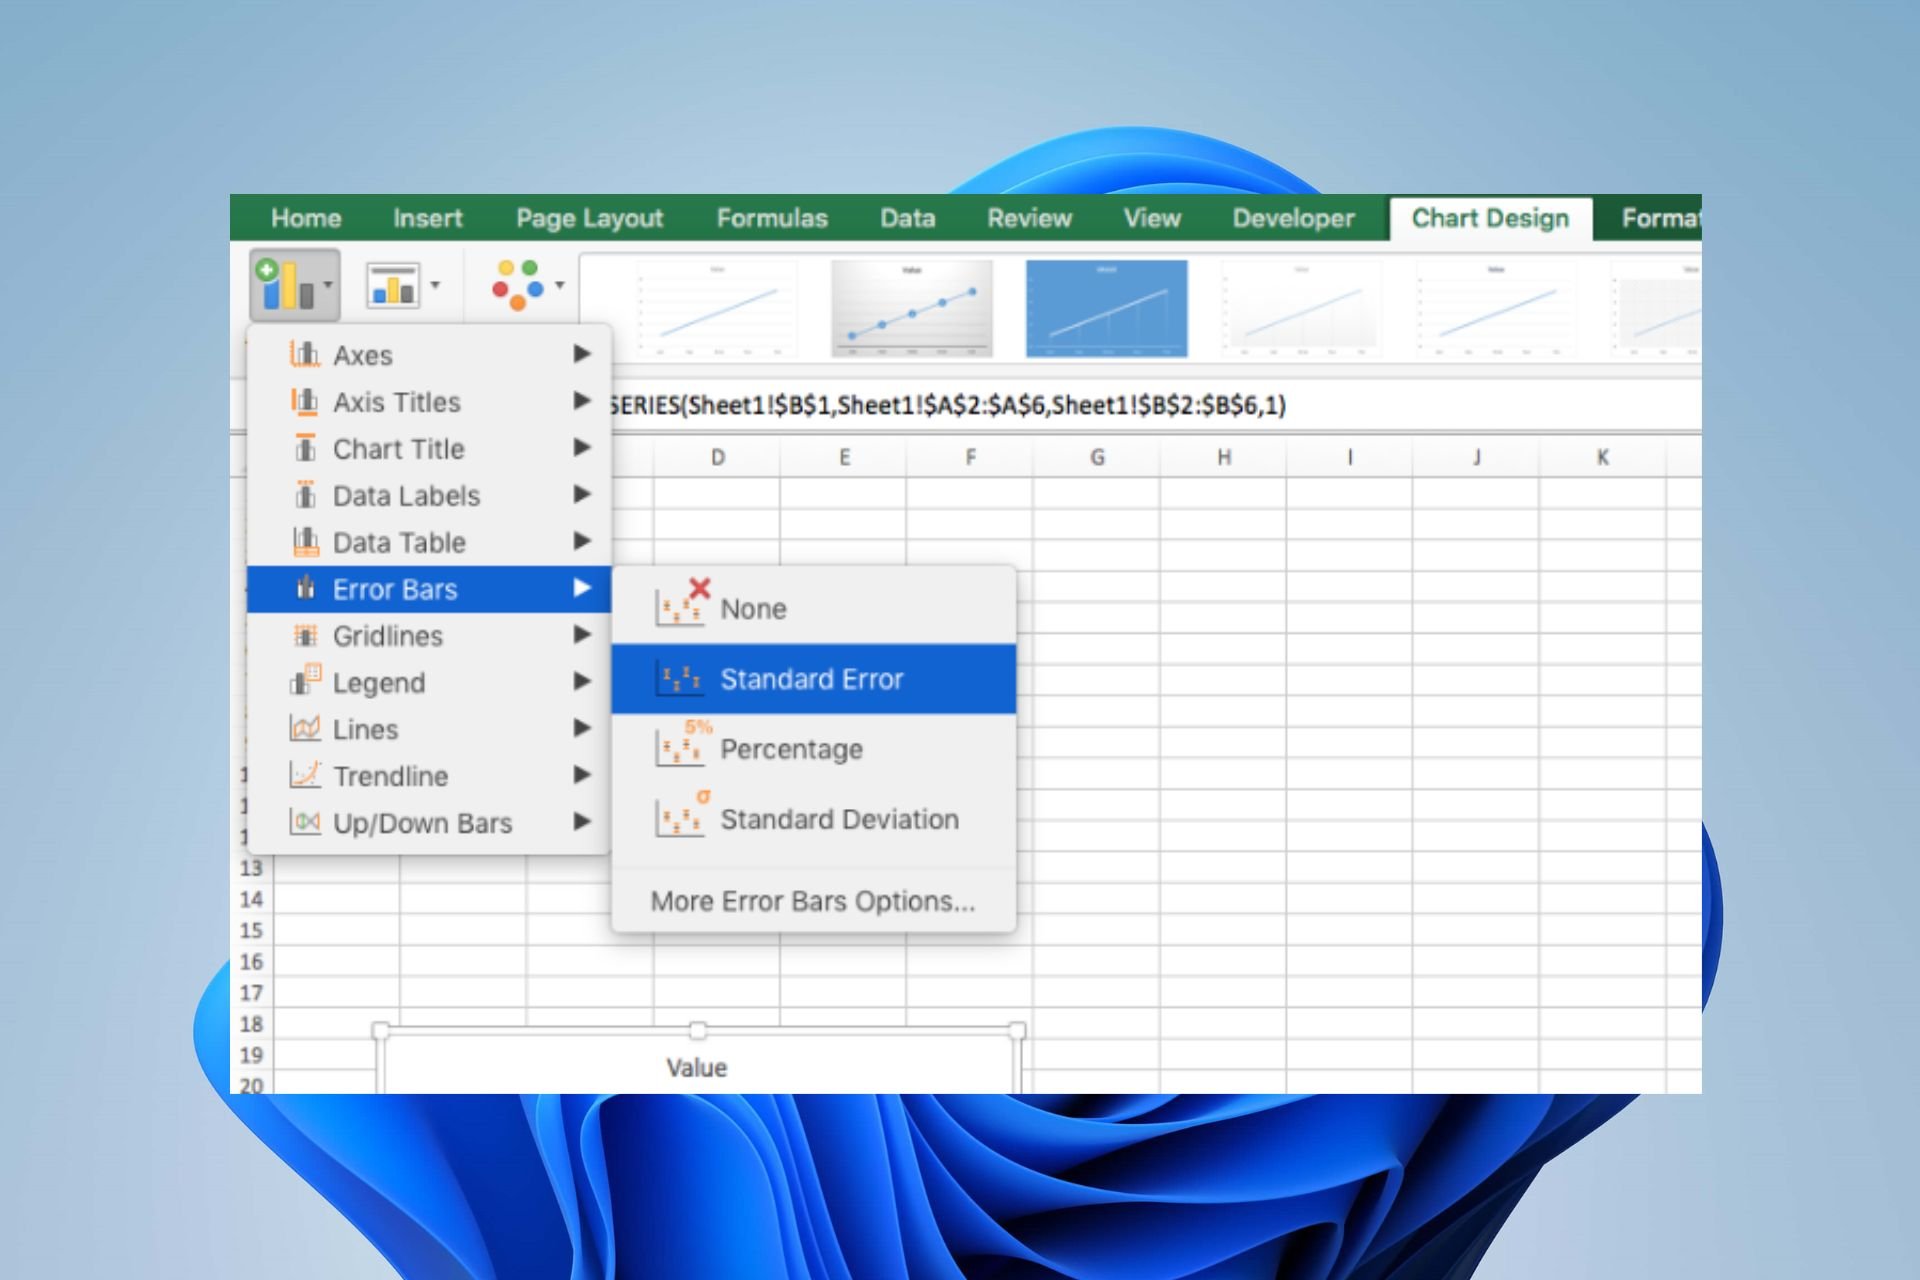Switch to the View tab
Image resolution: width=1920 pixels, height=1280 pixels.
click(x=1152, y=218)
